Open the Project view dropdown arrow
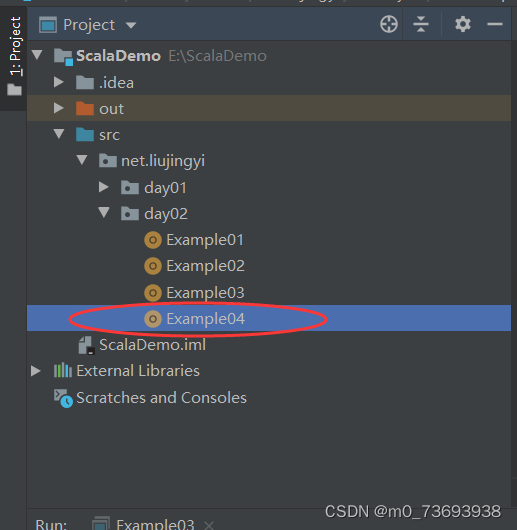 [x=131, y=25]
